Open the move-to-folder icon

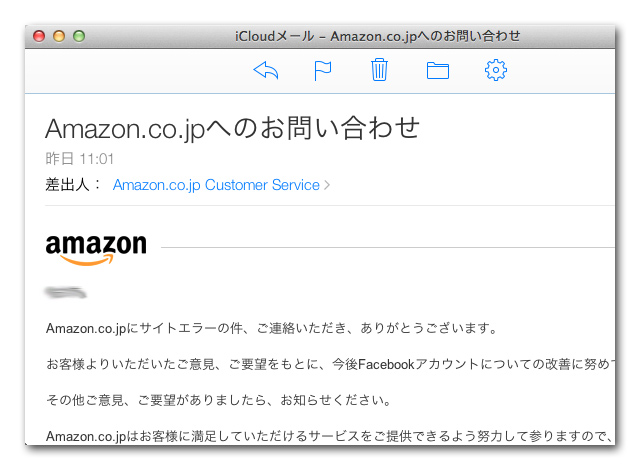click(x=437, y=70)
